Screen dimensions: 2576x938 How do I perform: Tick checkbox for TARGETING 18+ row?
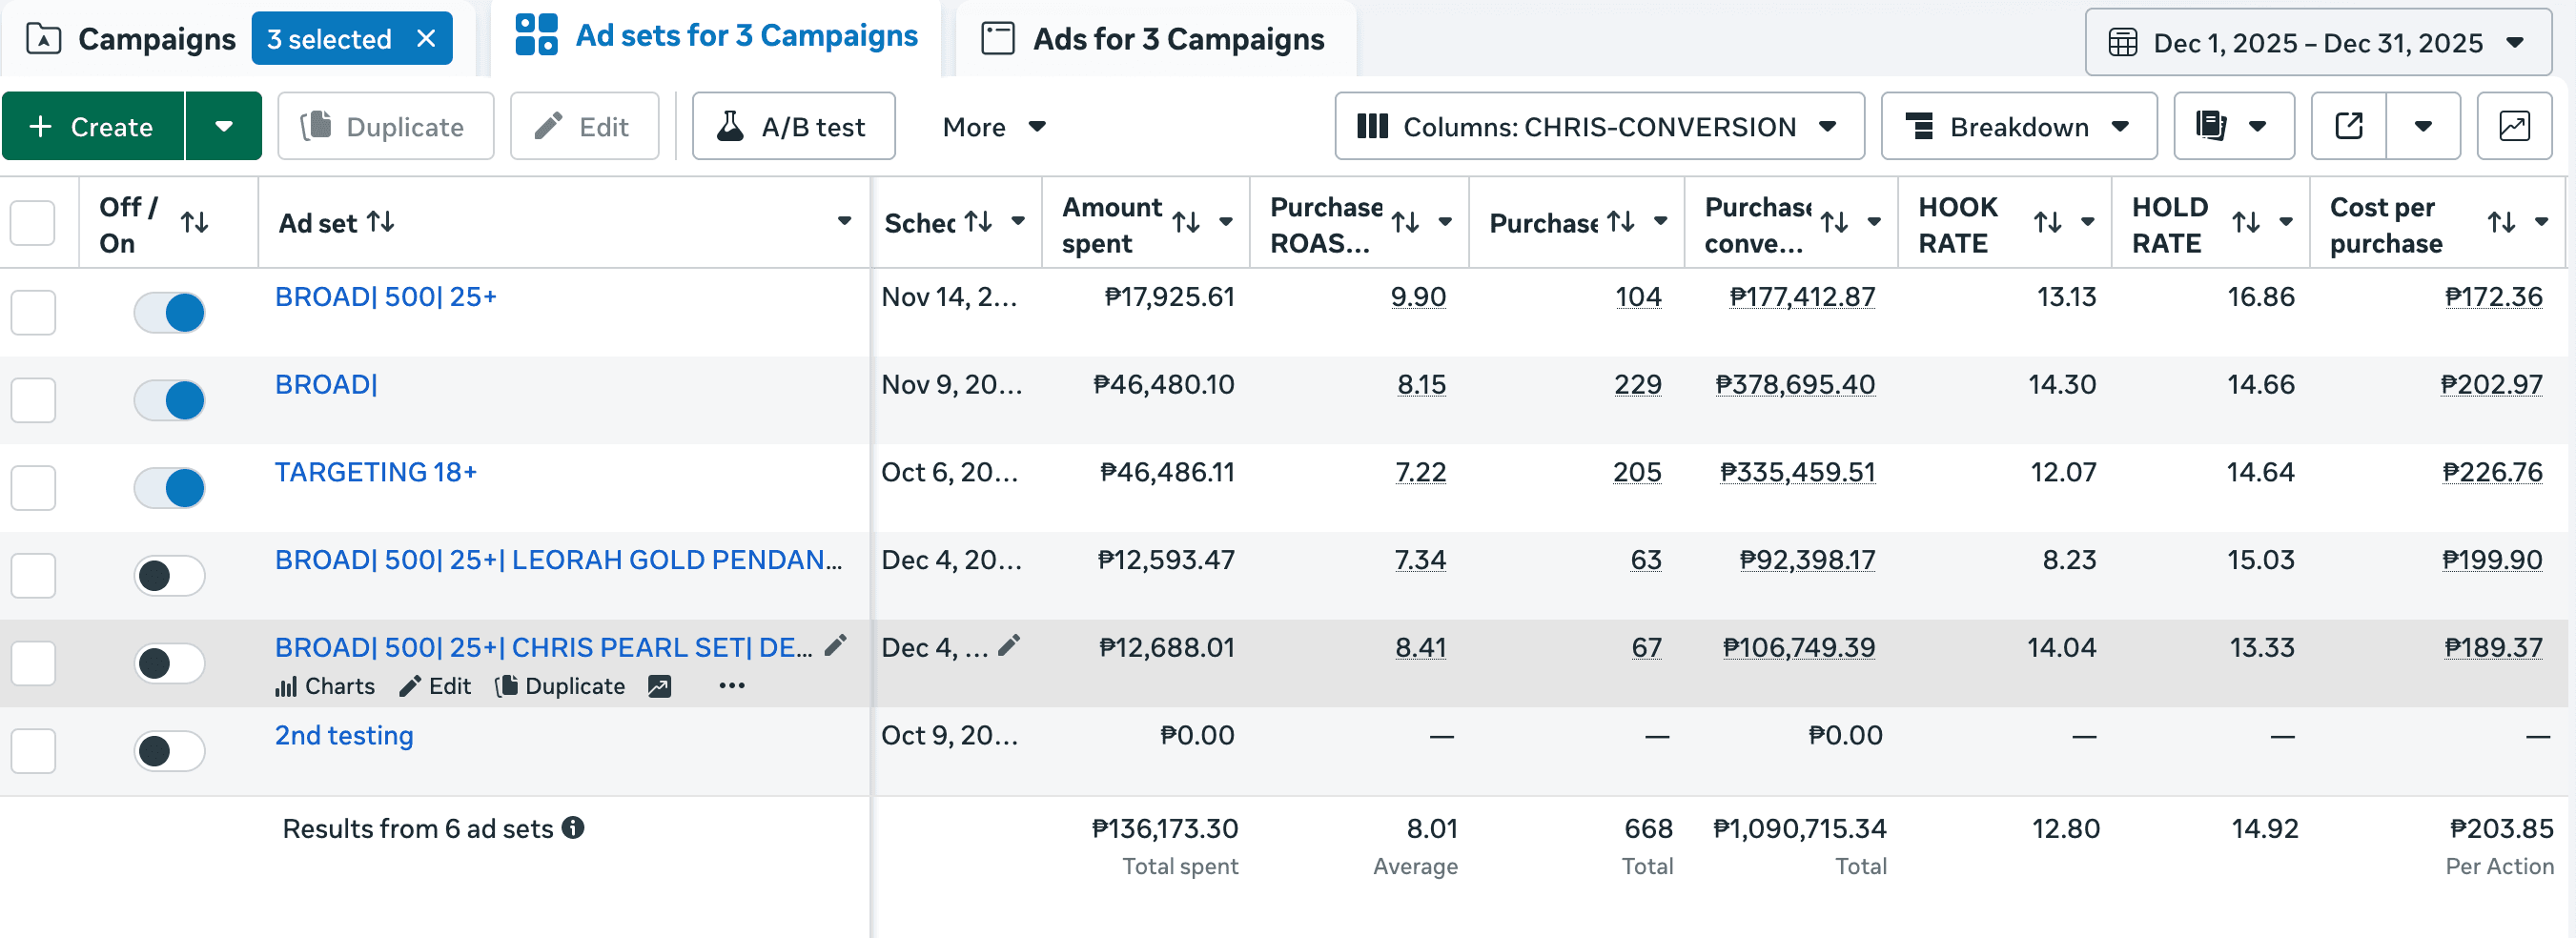pos(33,488)
